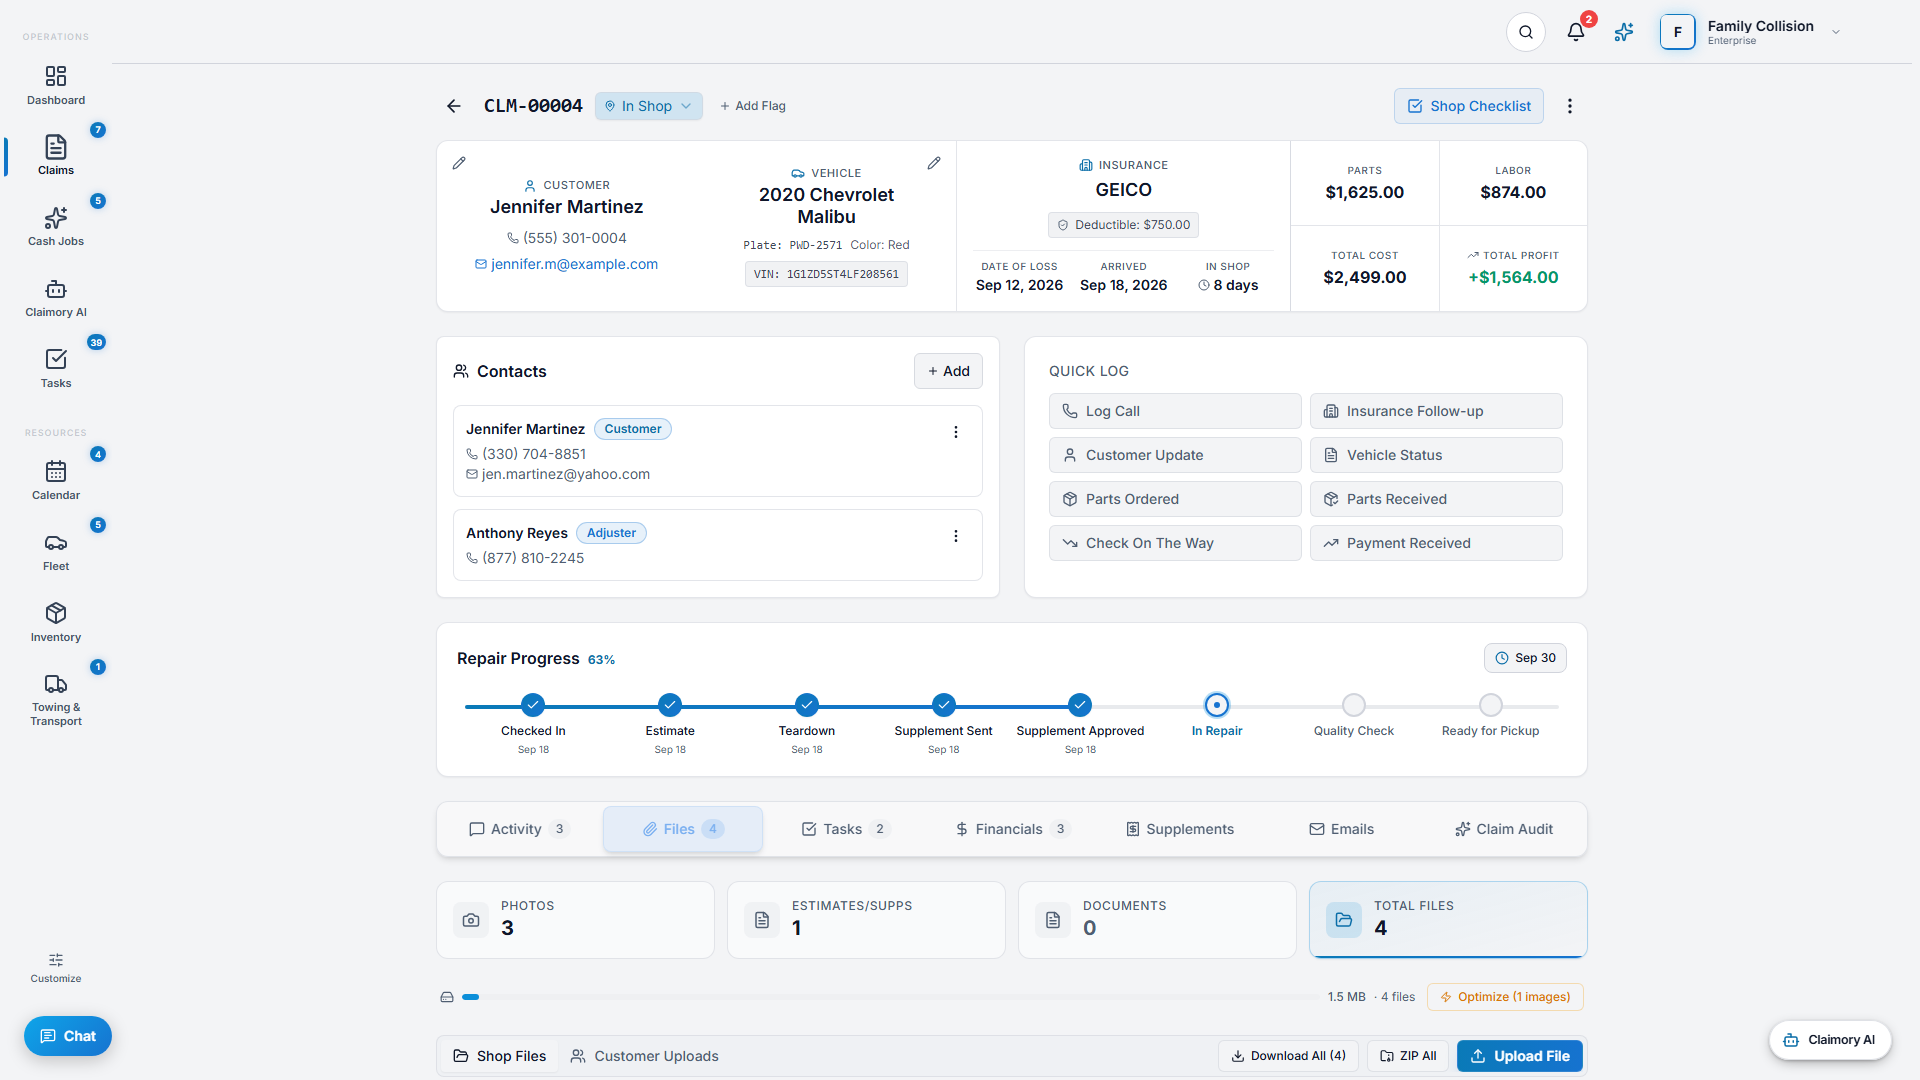Click the Shop Checklist button
Screen dimensions: 1920x1080
[1469, 106]
